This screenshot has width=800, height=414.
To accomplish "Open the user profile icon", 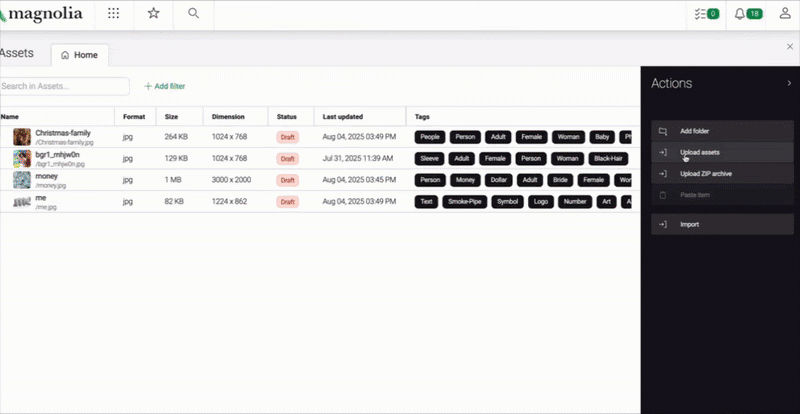I will pyautogui.click(x=785, y=14).
